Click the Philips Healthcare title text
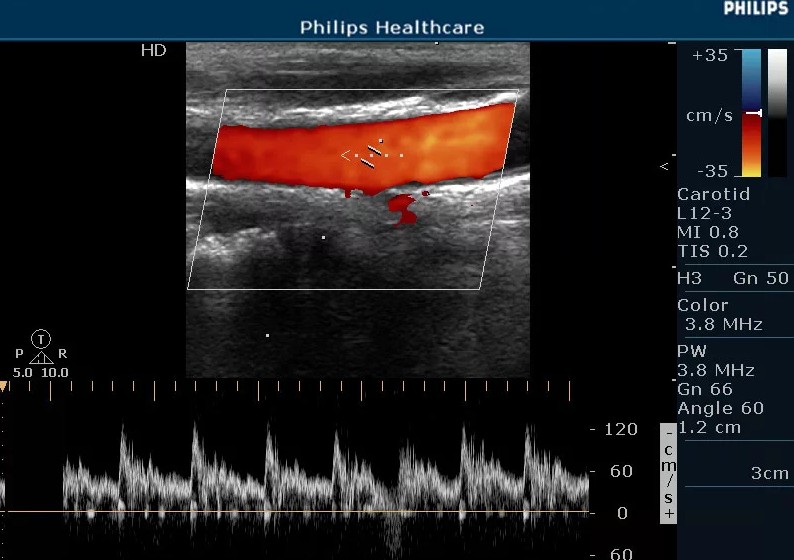The image size is (794, 560). click(392, 28)
